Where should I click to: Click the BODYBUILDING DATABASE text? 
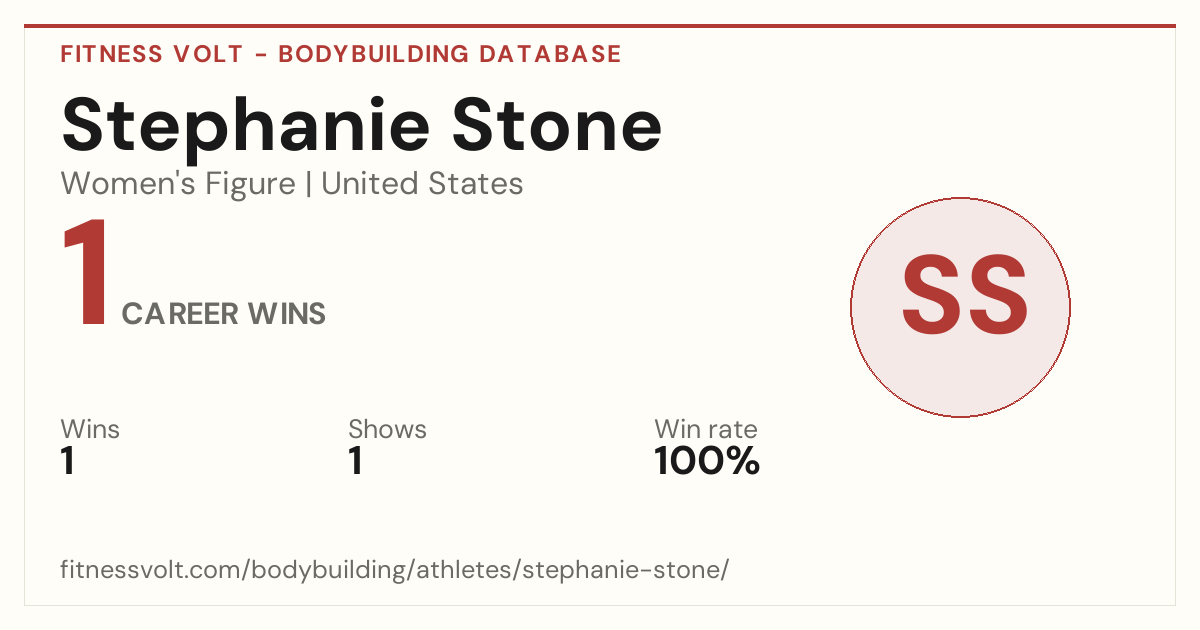point(450,54)
